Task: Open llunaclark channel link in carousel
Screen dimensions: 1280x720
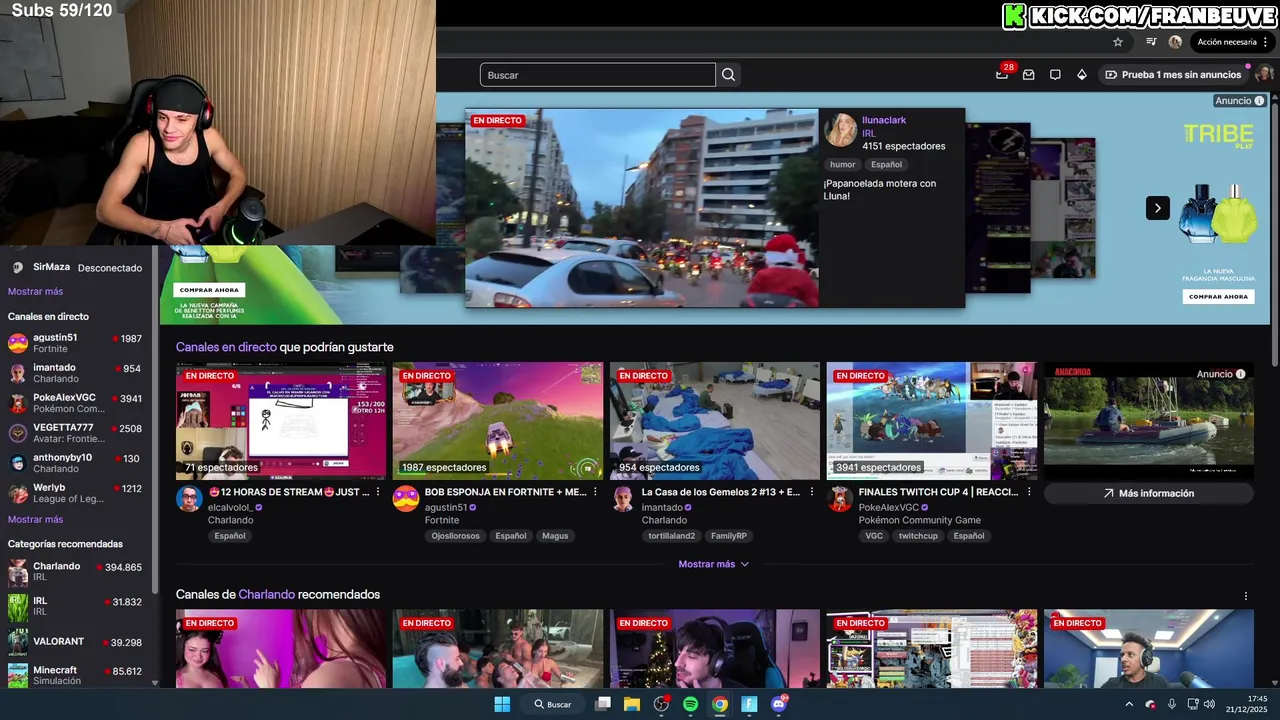Action: 884,120
